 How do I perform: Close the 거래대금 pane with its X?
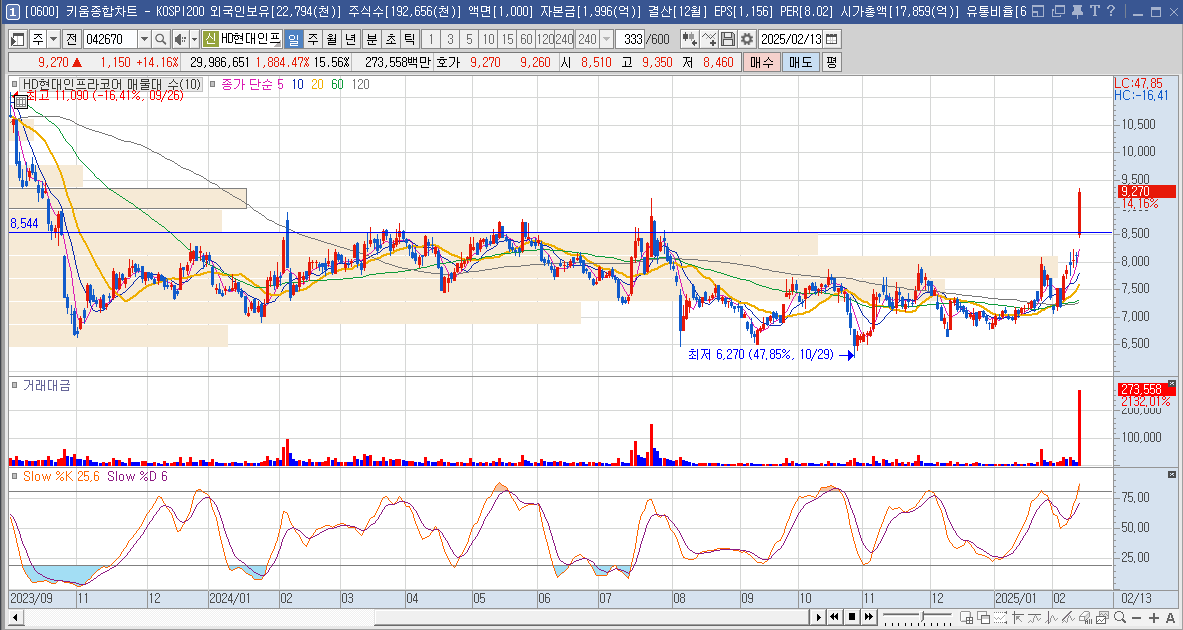click(x=1172, y=383)
